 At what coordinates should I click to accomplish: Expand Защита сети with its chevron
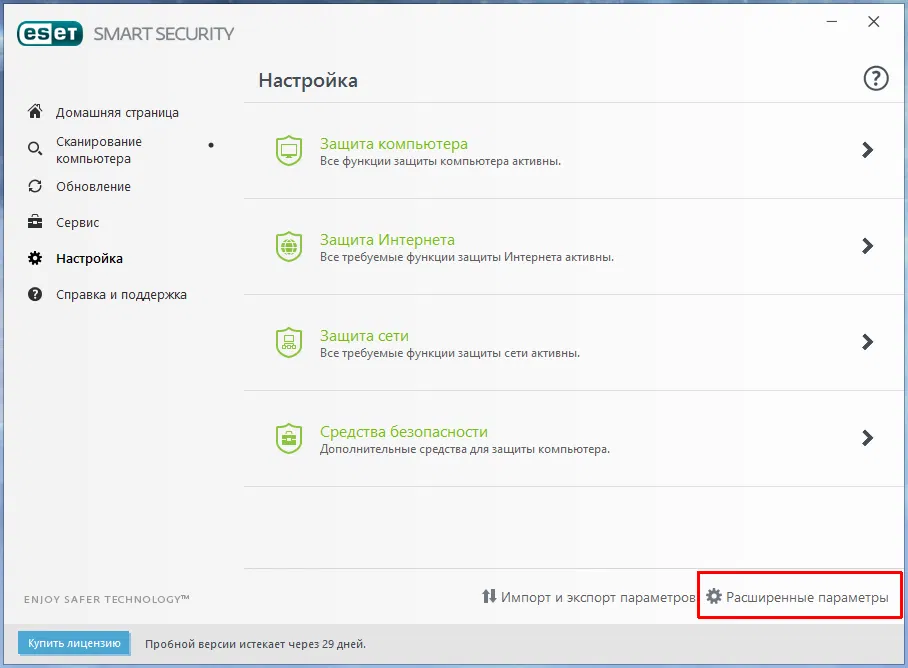point(867,342)
